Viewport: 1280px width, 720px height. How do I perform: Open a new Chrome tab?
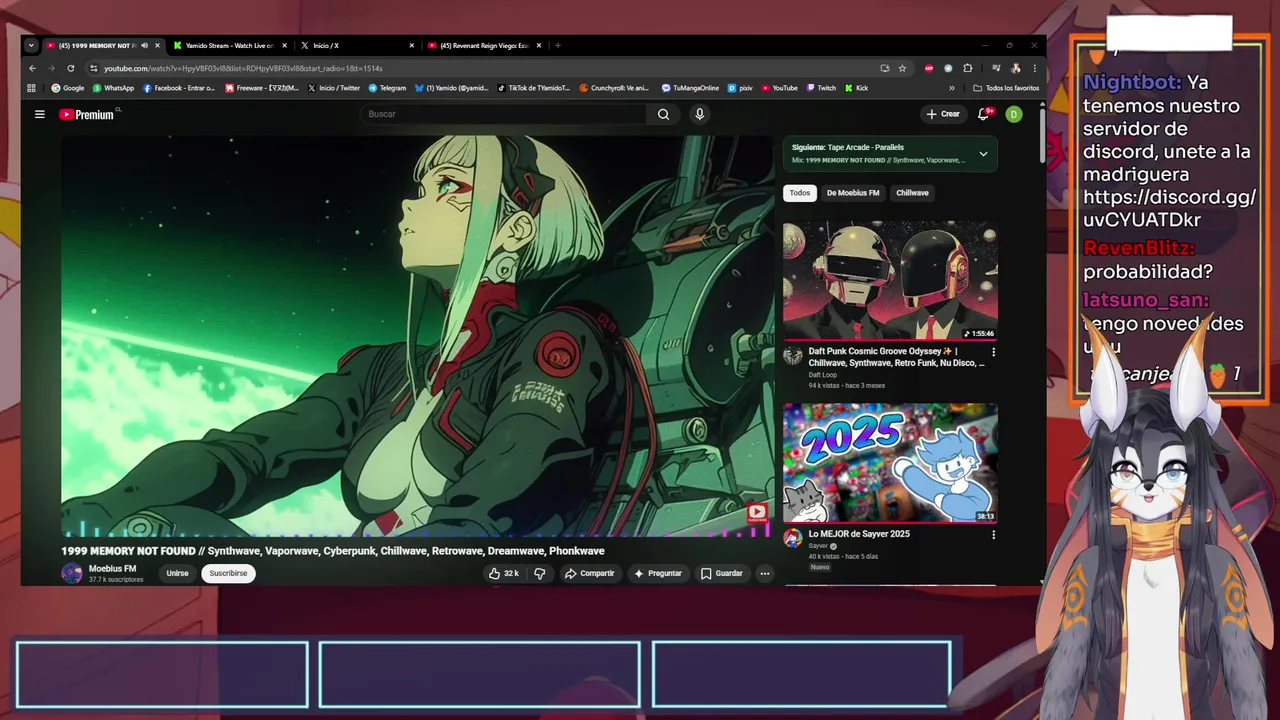point(558,45)
